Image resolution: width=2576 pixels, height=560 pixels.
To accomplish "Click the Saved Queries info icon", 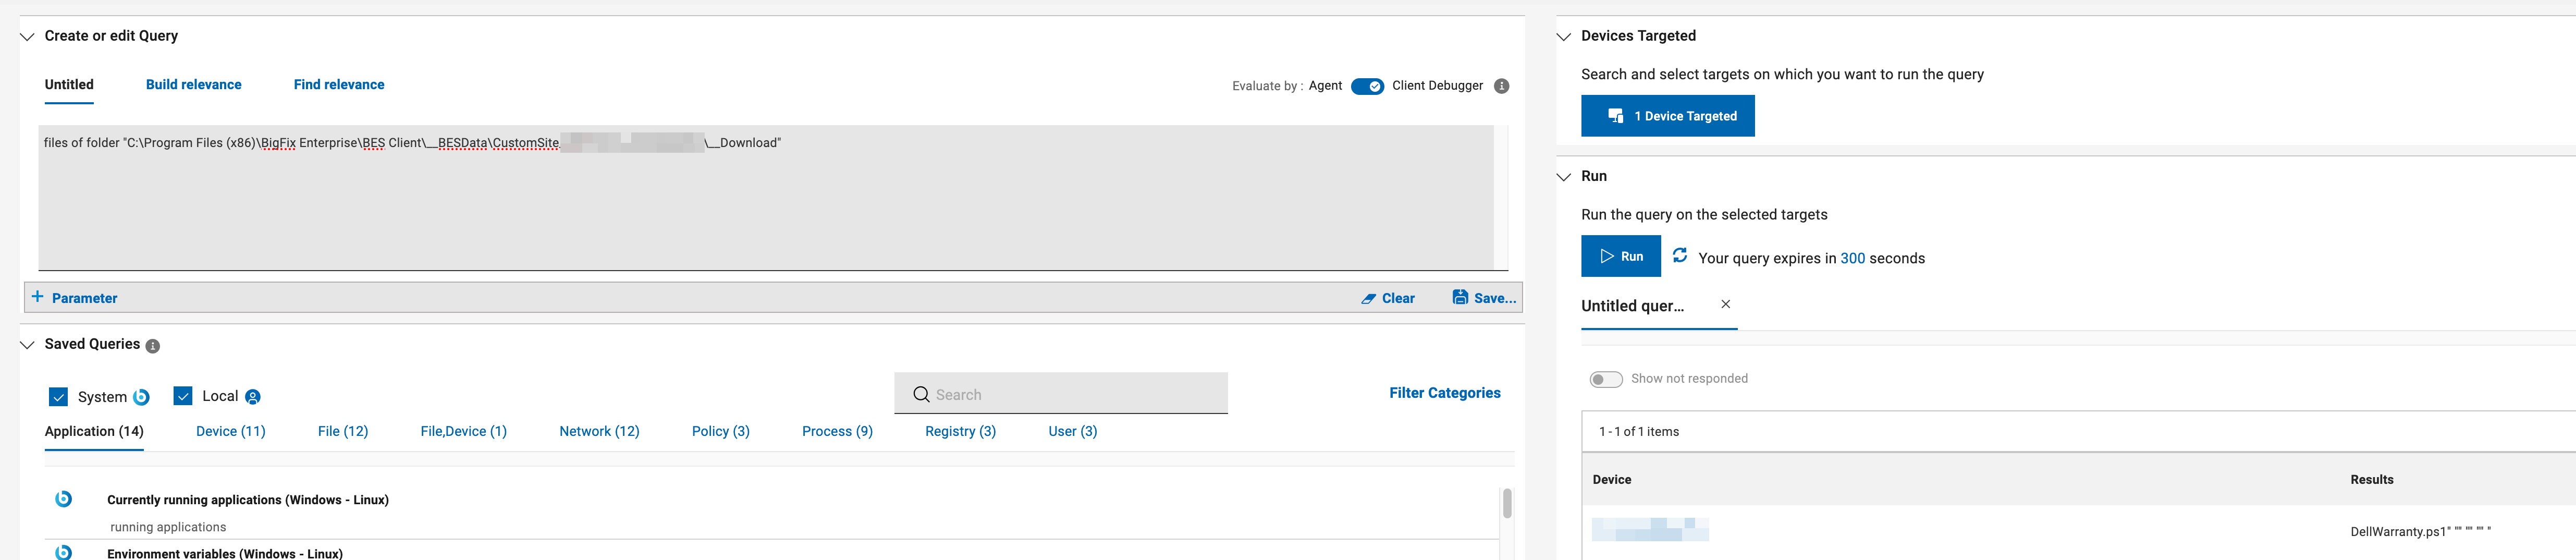I will click(152, 346).
